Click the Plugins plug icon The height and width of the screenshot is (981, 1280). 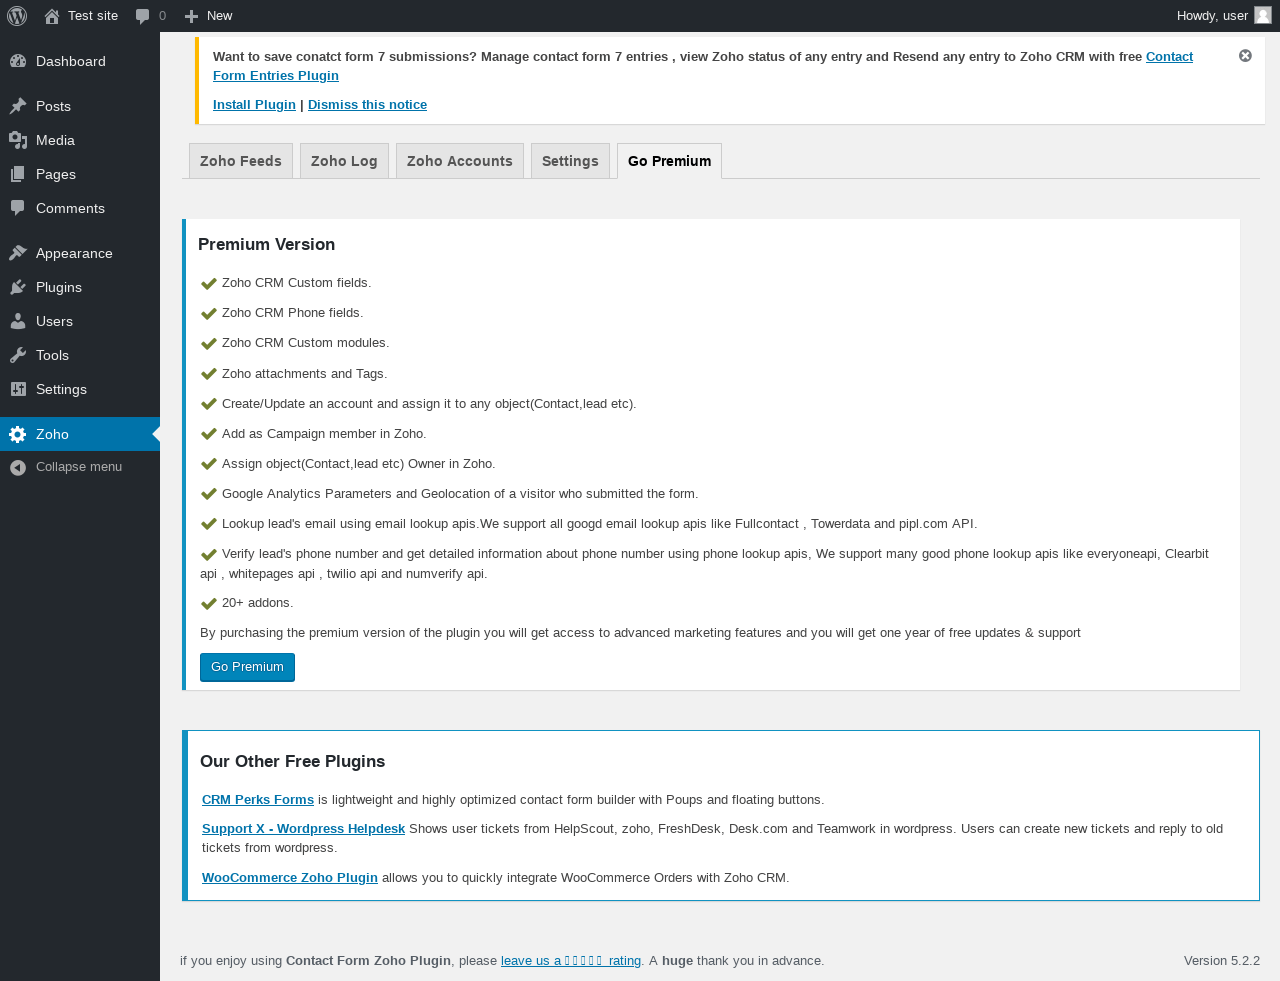click(x=18, y=287)
